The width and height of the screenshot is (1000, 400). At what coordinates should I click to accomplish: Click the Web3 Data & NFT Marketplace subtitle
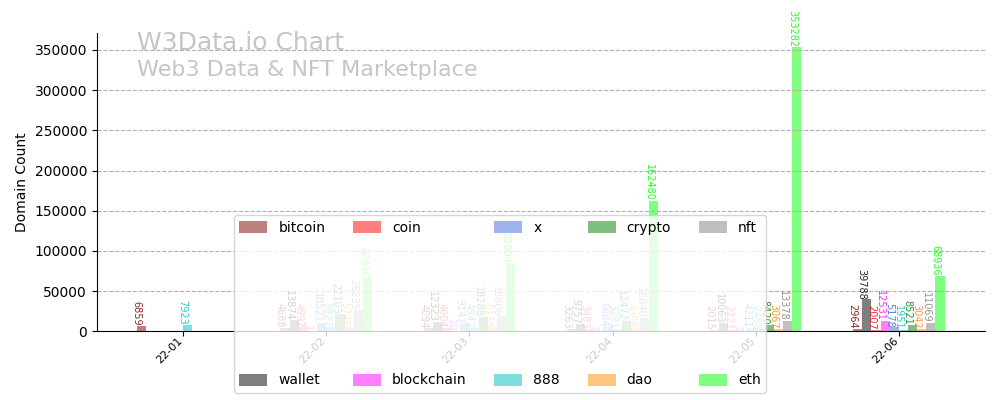[307, 70]
